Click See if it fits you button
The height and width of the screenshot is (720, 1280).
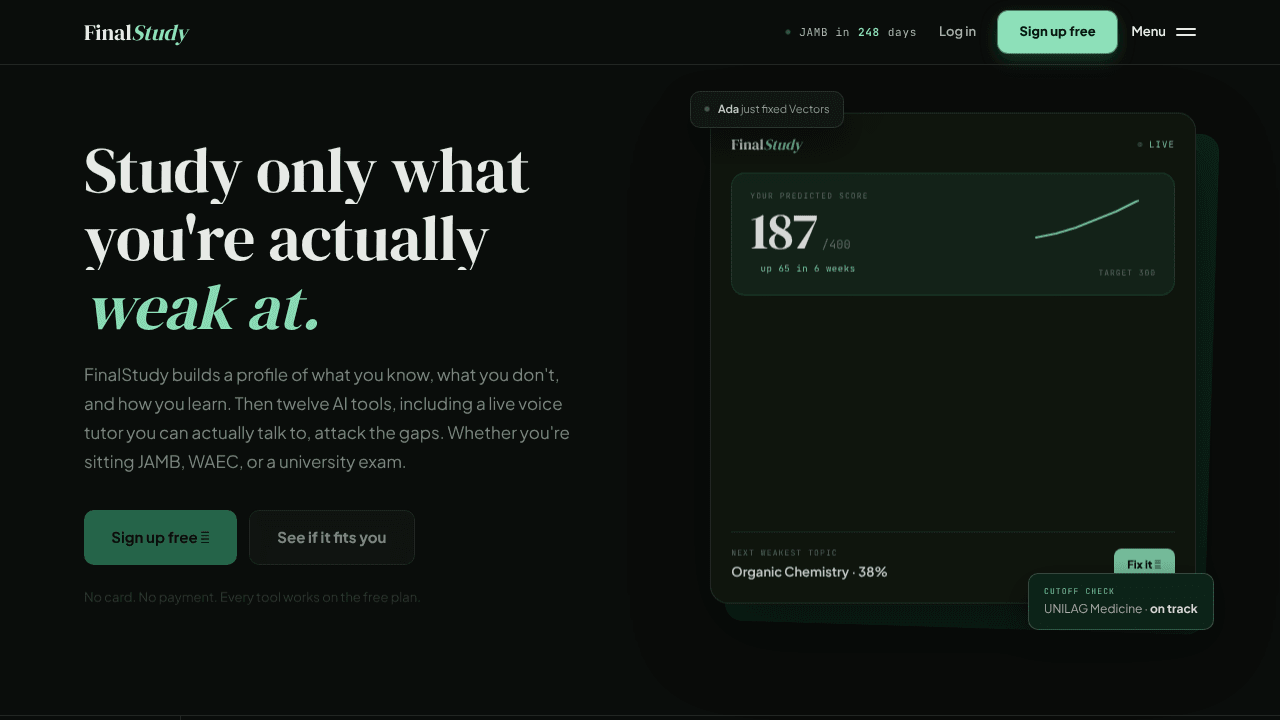(332, 537)
